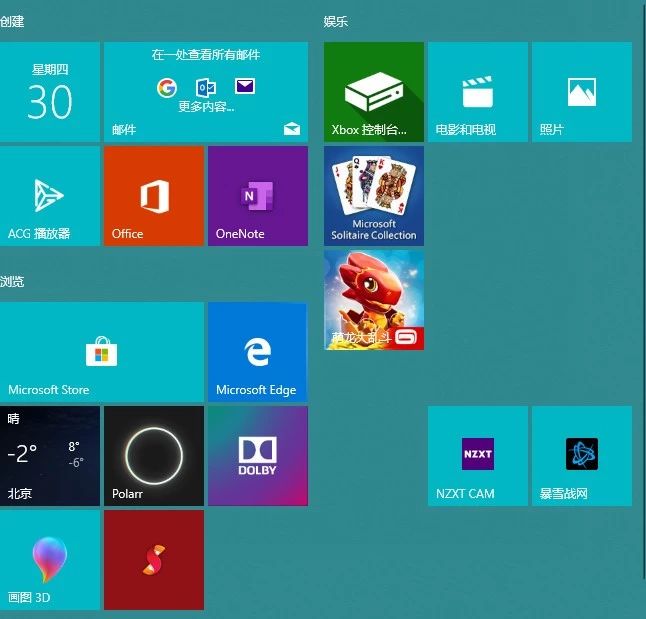The width and height of the screenshot is (646, 619).
Task: Click the 浏览 group header
Action: pos(12,282)
